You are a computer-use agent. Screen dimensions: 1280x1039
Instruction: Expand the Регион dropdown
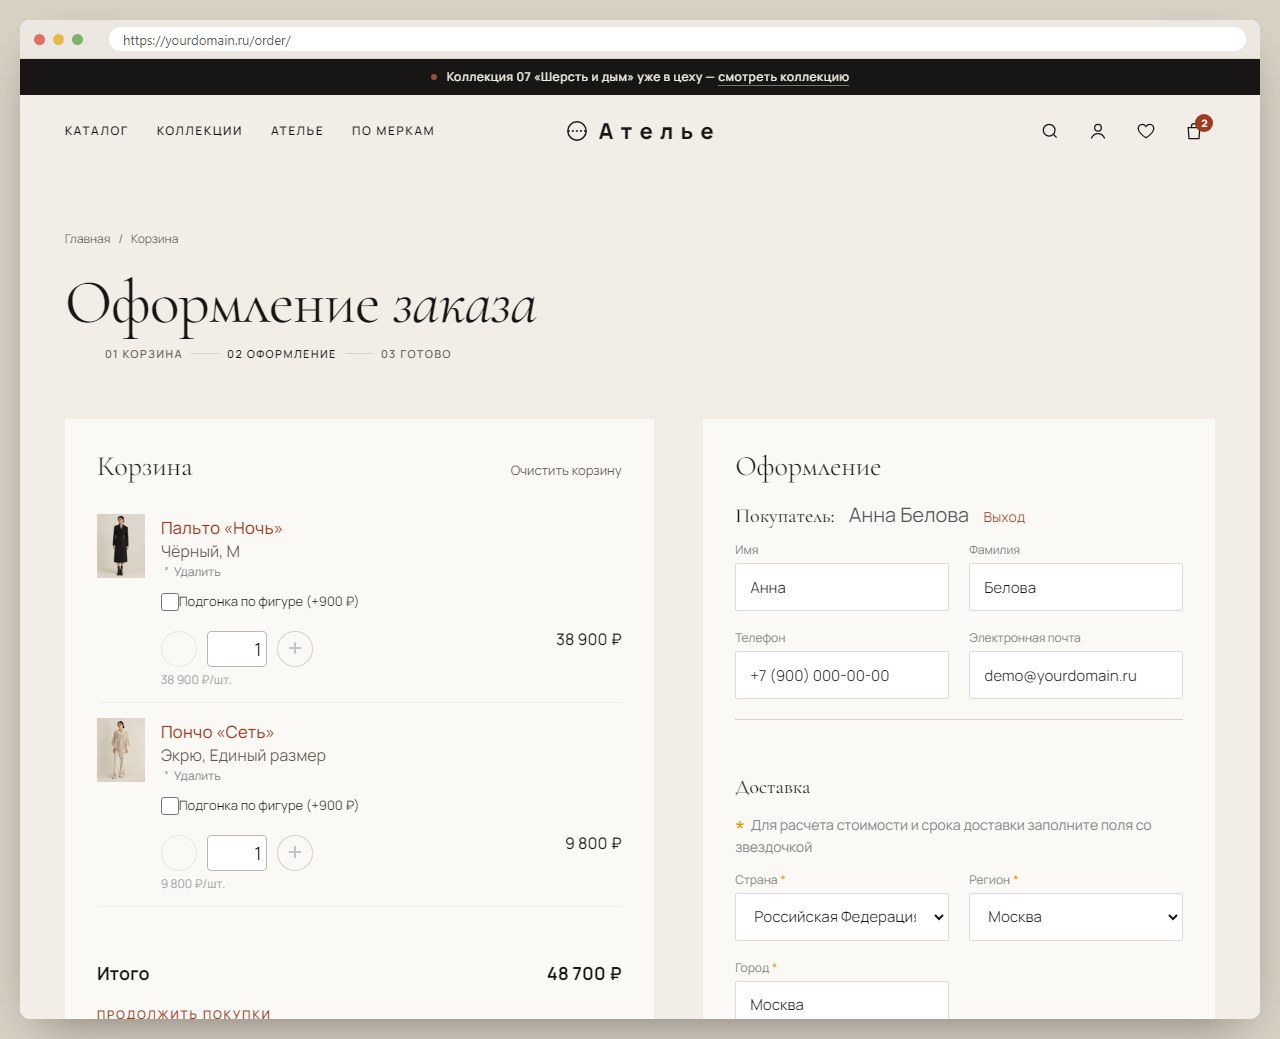pyautogui.click(x=1076, y=917)
